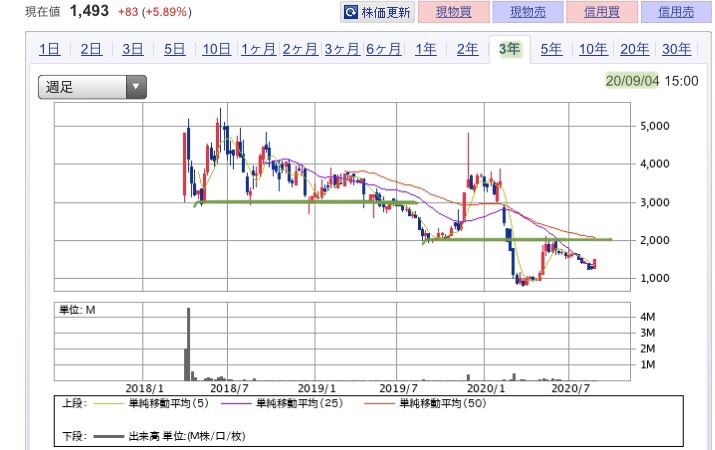The width and height of the screenshot is (715, 450).
Task: Switch chart to 20年 period
Action: [x=635, y=49]
